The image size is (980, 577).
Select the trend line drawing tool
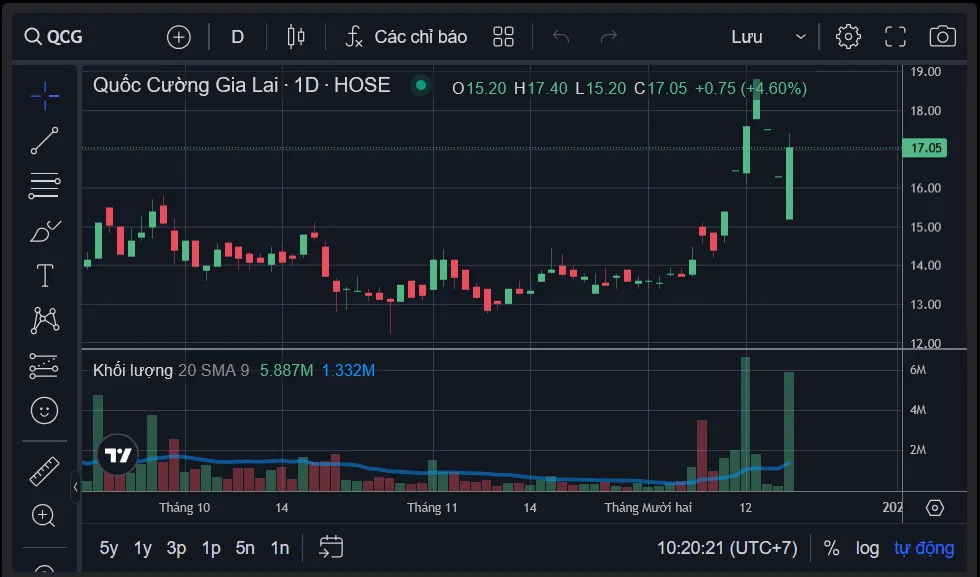point(44,141)
